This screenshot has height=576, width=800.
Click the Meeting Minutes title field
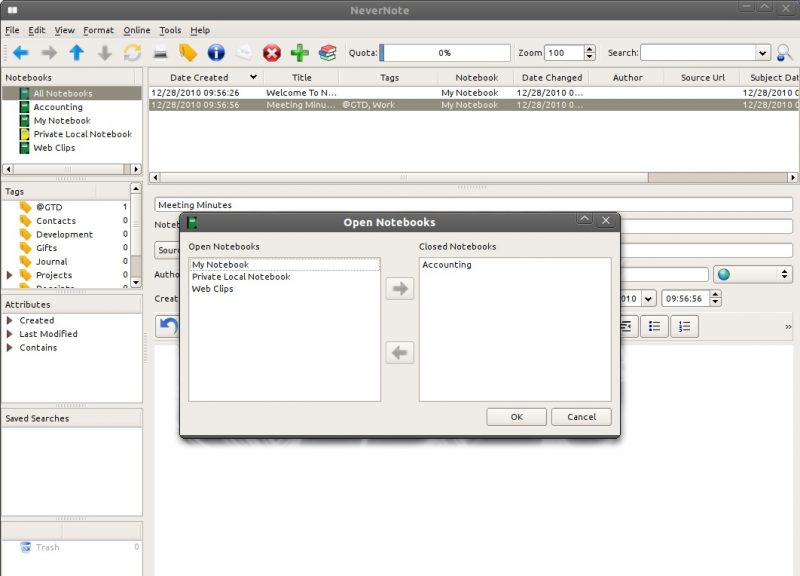(x=473, y=205)
